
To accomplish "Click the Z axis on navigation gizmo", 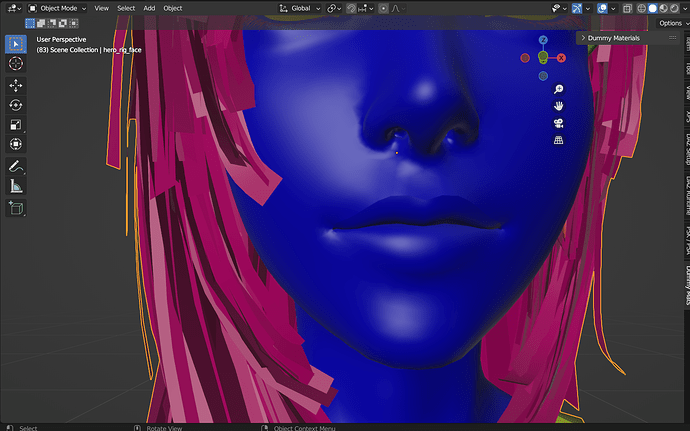I will click(x=543, y=40).
